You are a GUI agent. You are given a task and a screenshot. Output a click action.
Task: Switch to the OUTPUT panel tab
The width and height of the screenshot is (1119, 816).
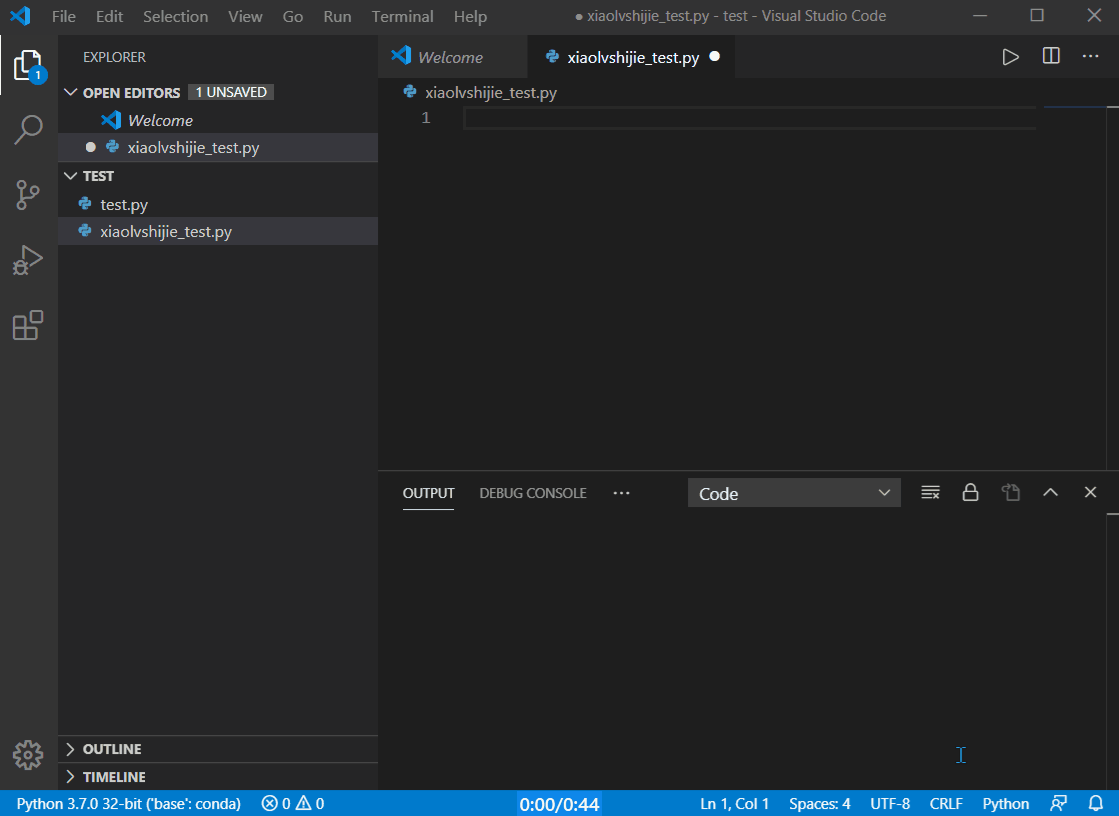tap(428, 493)
